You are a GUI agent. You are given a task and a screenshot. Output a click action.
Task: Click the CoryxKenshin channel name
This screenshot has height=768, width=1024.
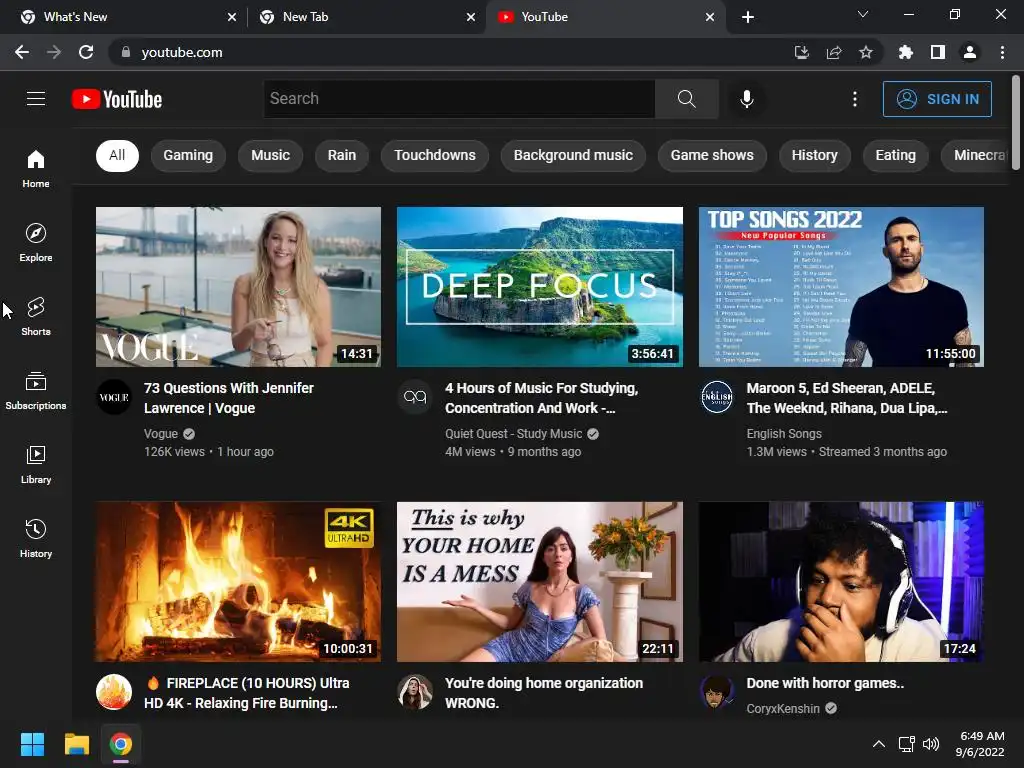click(x=783, y=709)
